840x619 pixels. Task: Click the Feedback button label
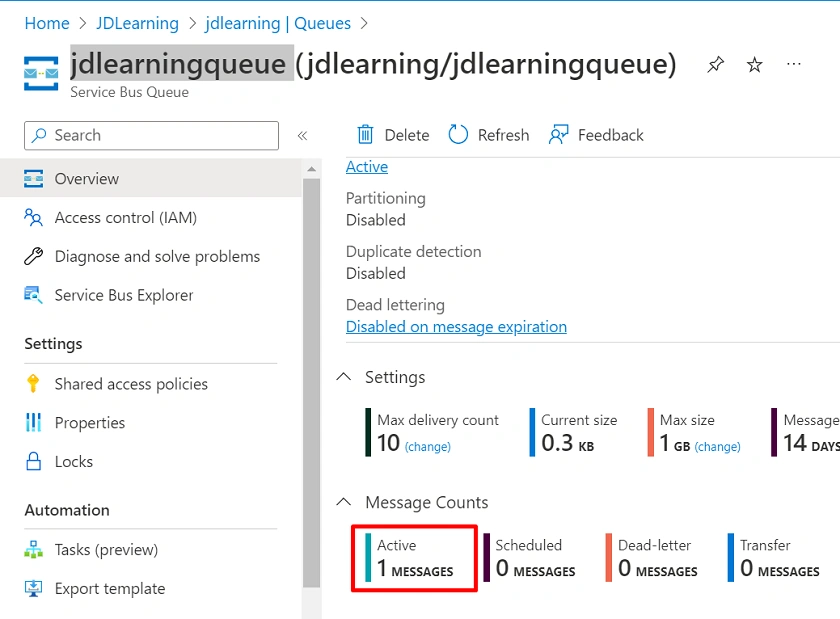click(611, 135)
